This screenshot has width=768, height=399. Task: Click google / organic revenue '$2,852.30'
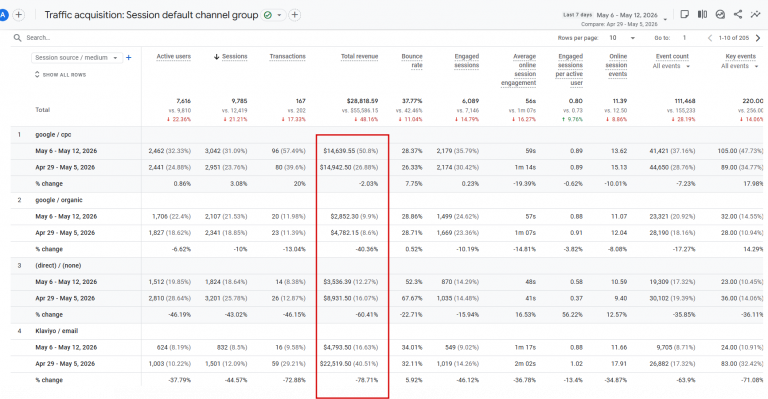[x=344, y=216]
